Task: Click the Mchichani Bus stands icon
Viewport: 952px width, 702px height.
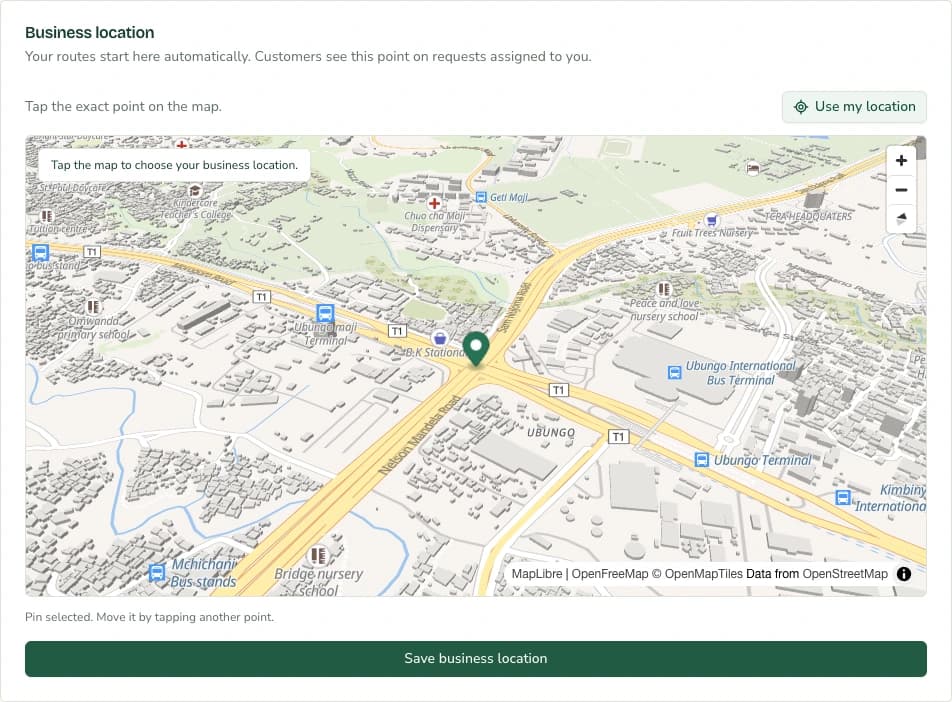Action: 157,572
